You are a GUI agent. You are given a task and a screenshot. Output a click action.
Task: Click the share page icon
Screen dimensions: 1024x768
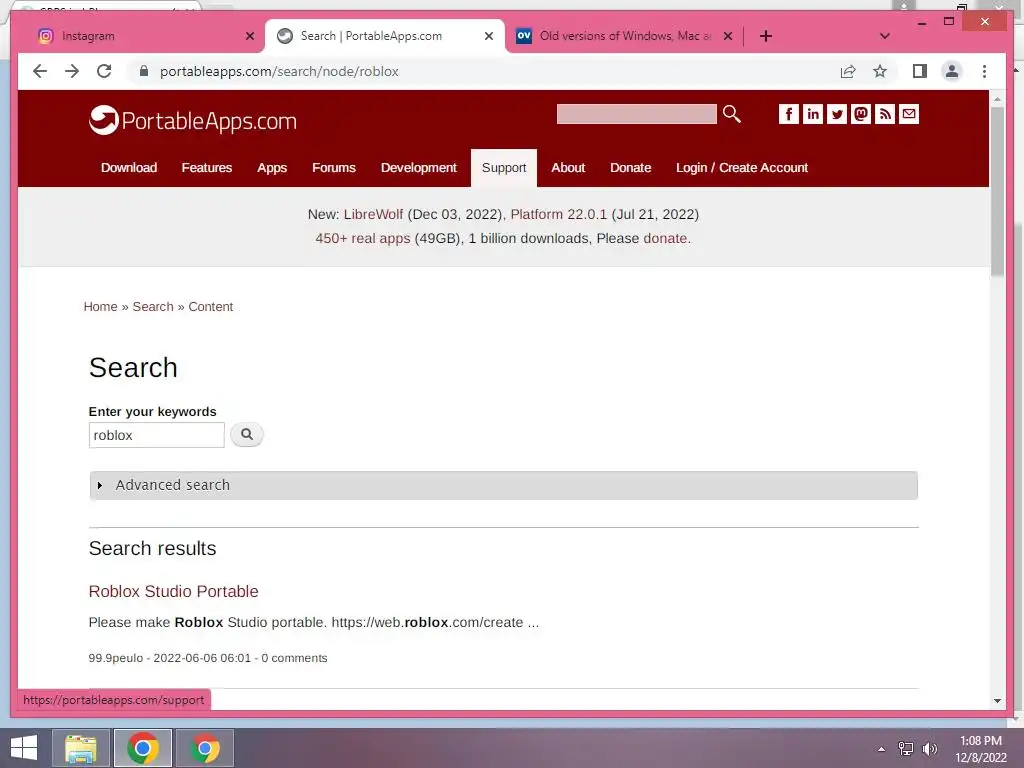pos(848,71)
